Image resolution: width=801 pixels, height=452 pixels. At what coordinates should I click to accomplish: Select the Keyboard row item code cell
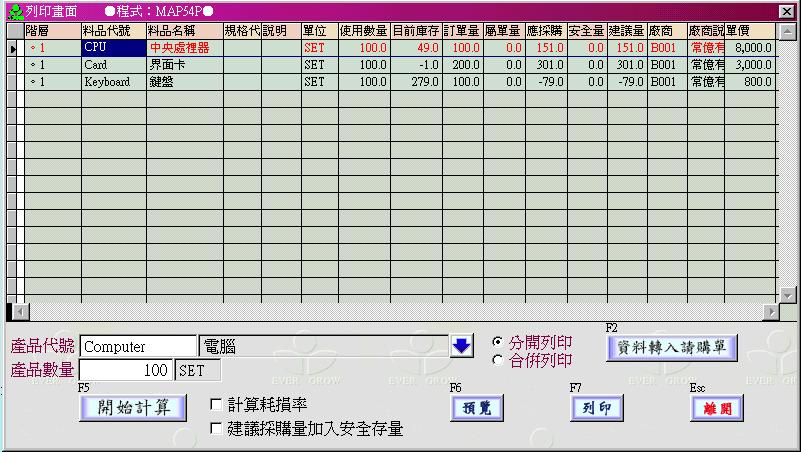pyautogui.click(x=113, y=82)
